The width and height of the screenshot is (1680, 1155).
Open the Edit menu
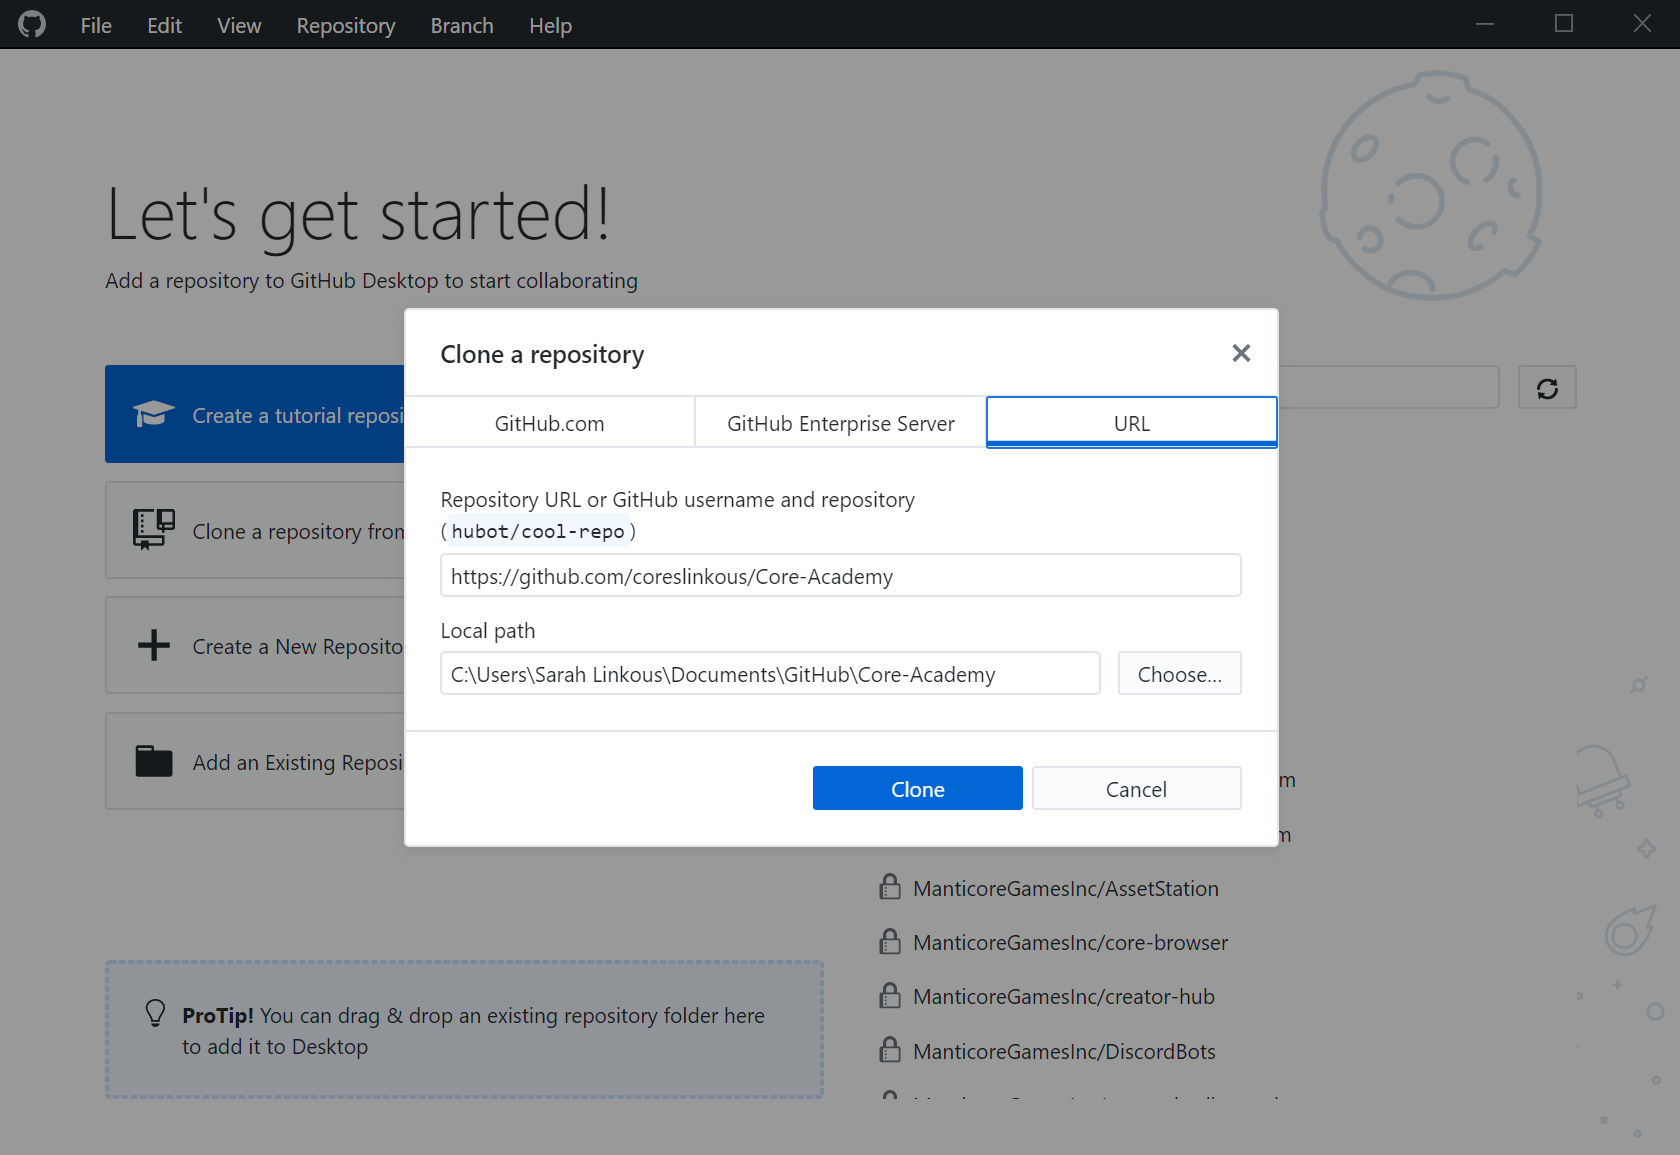(164, 25)
